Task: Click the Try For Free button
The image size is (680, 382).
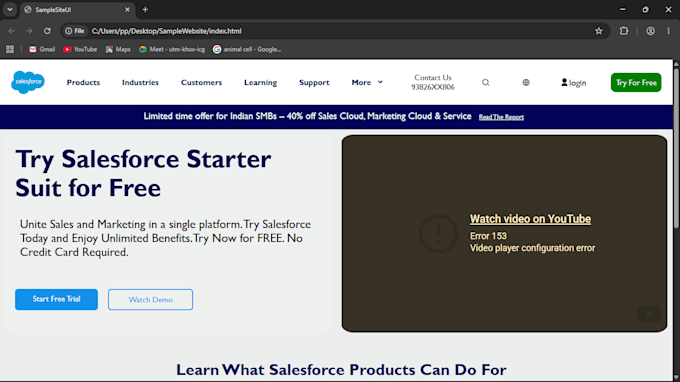Action: pyautogui.click(x=636, y=82)
